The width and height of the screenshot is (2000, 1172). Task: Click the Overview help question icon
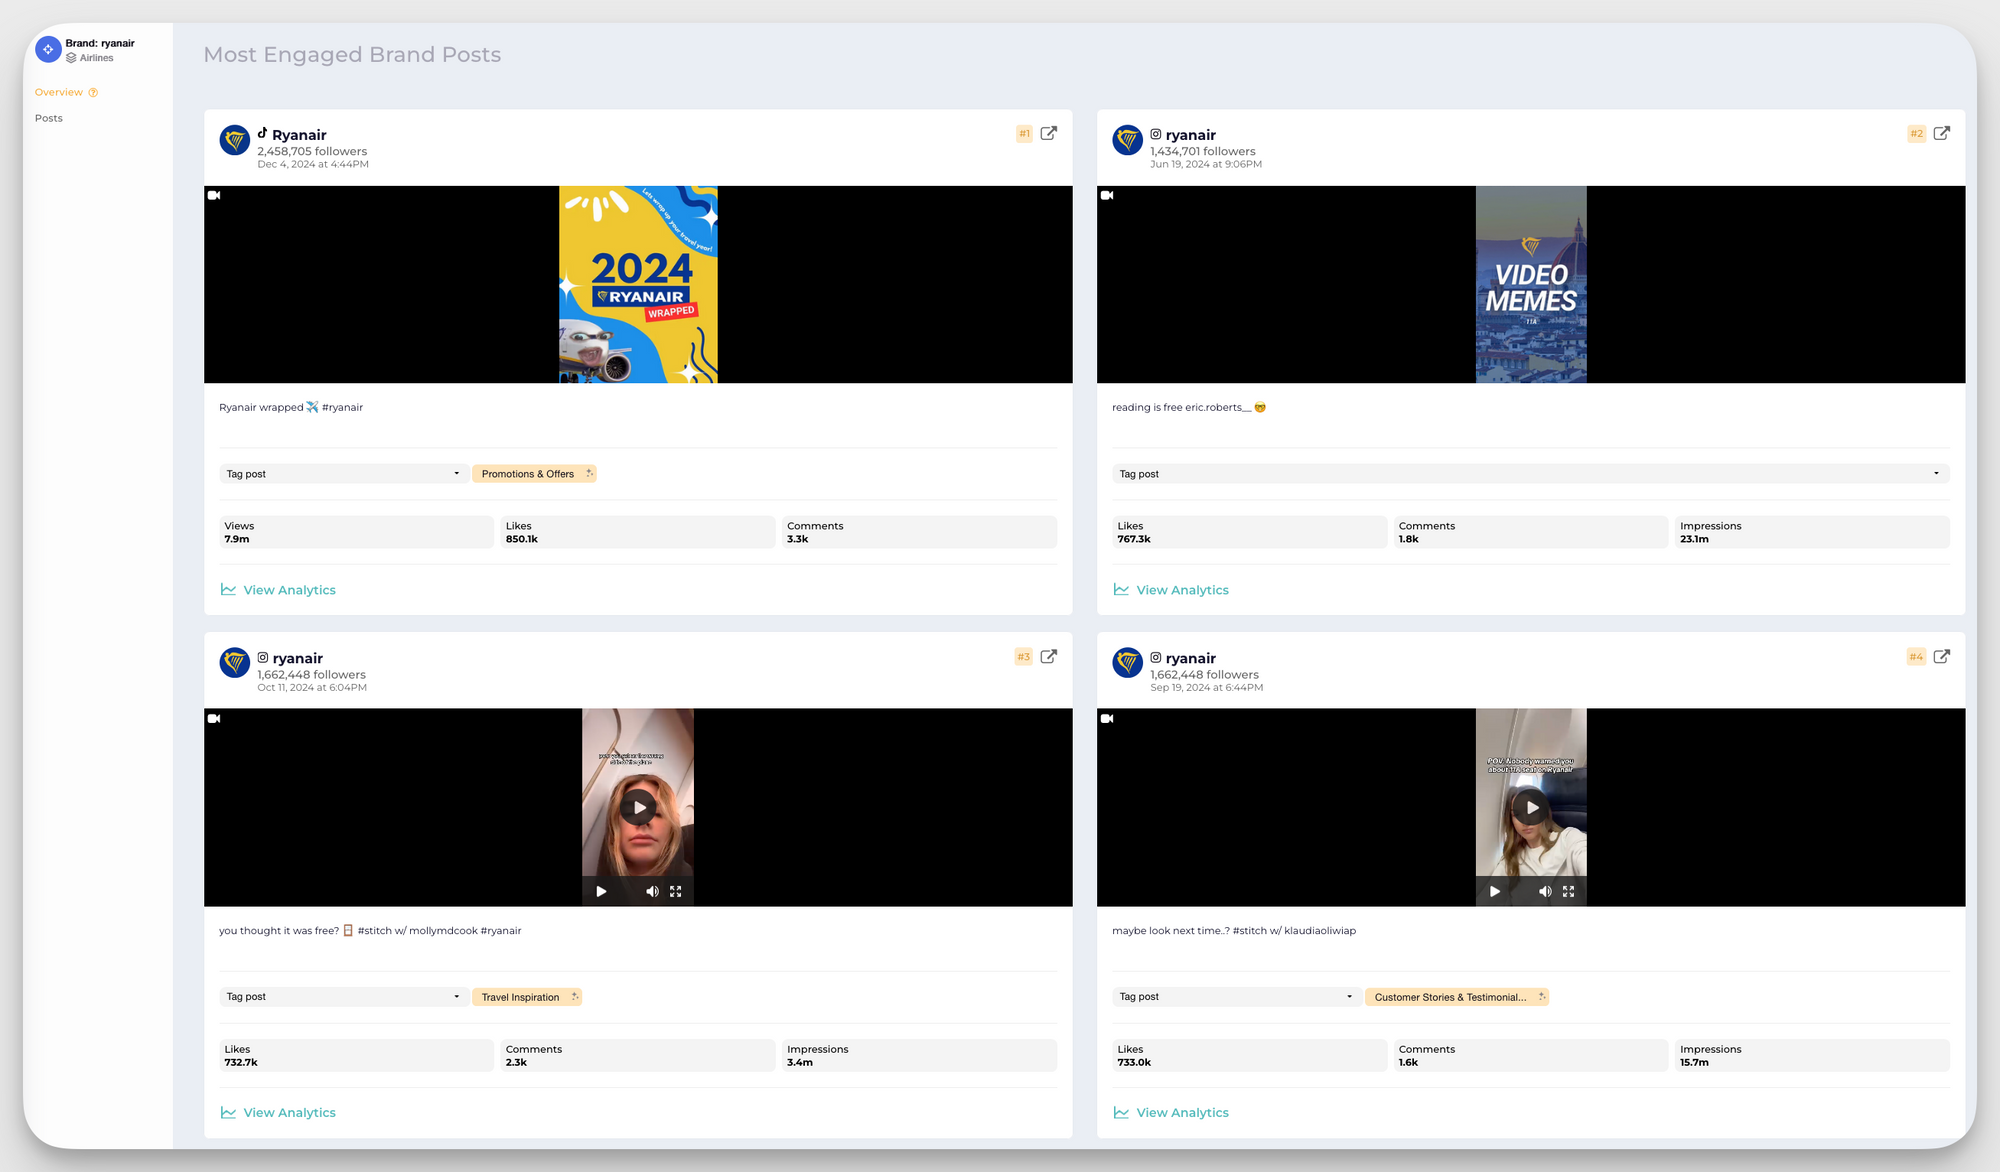pos(93,92)
